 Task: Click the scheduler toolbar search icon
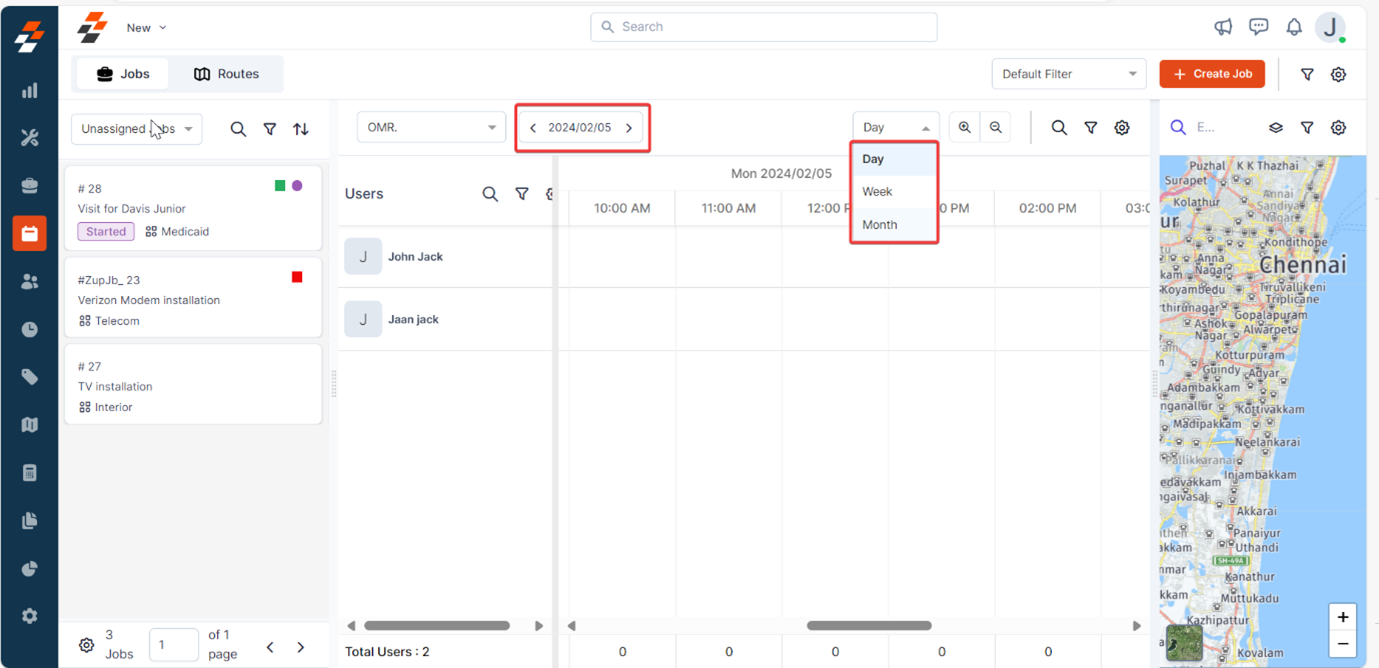[1059, 127]
